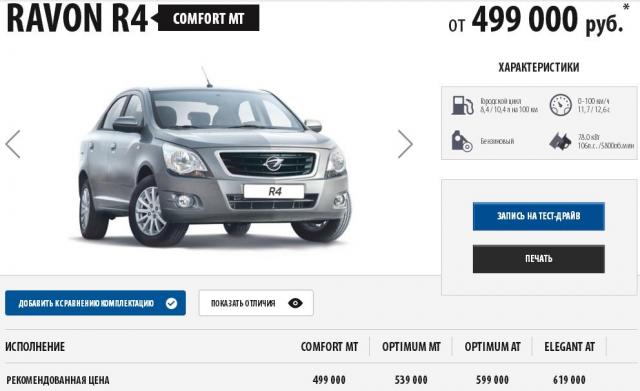The width and height of the screenshot is (640, 391).
Task: Click the fuel pump consumption icon
Action: point(462,105)
